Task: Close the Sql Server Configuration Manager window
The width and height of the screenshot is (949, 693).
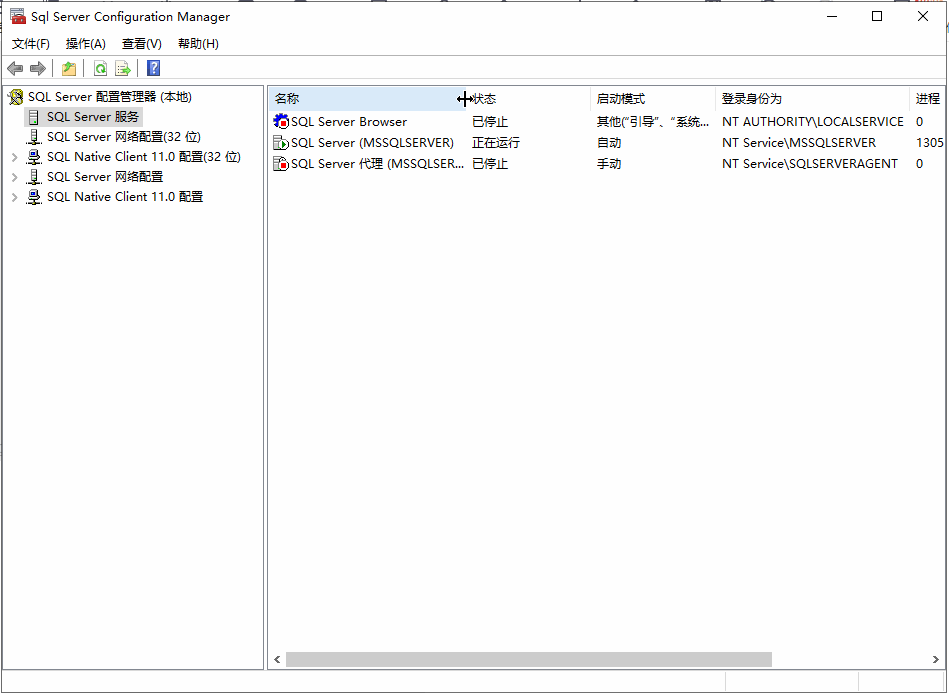Action: (x=922, y=17)
